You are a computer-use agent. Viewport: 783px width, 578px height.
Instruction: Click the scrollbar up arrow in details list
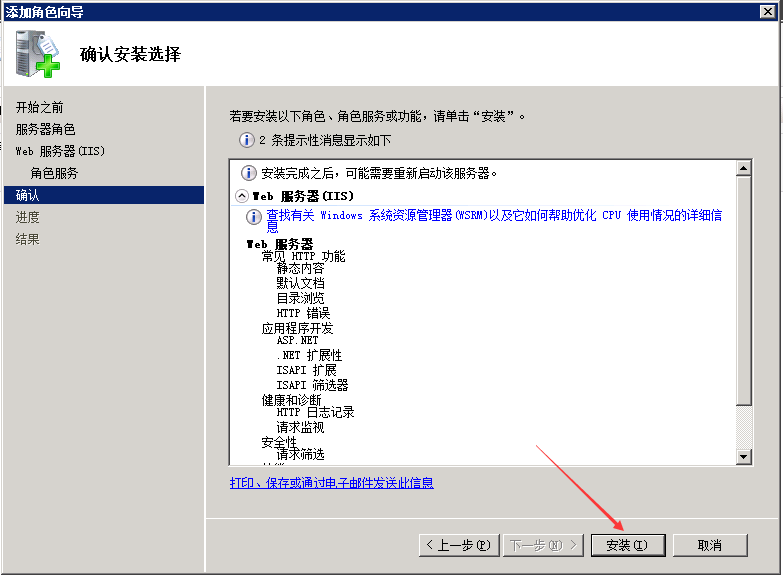point(743,167)
